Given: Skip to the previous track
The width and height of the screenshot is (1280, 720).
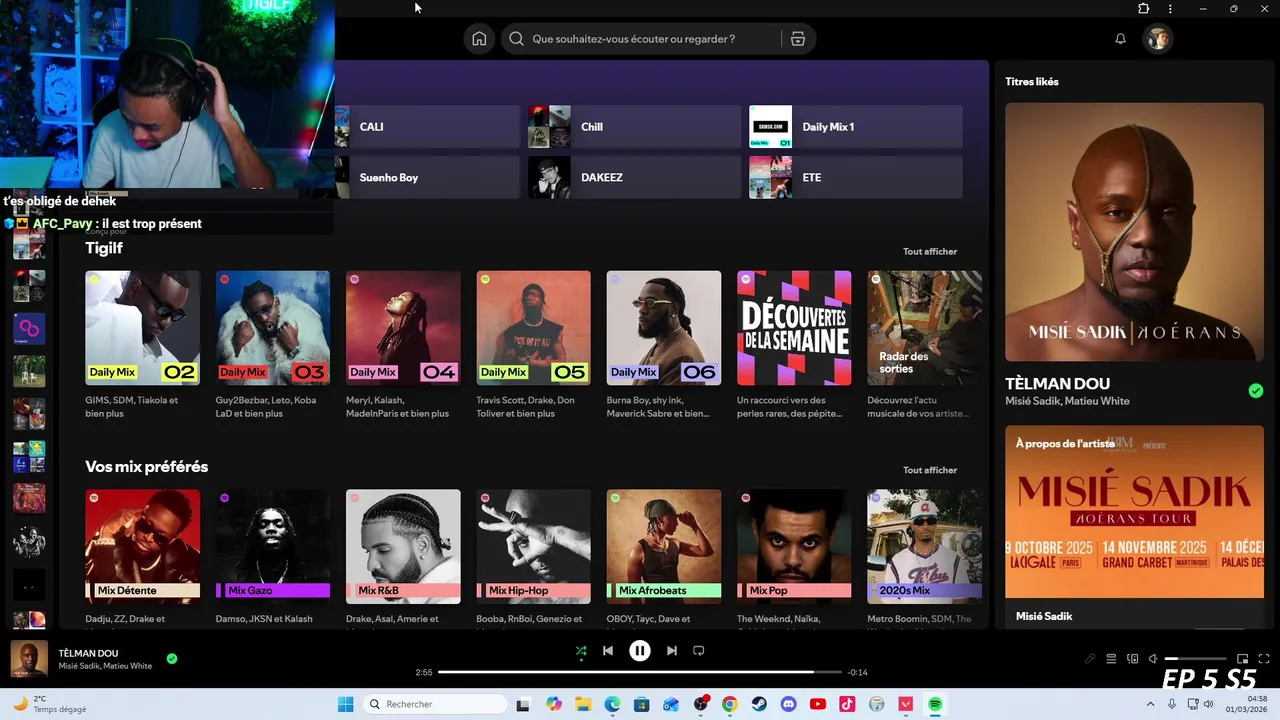Looking at the screenshot, I should coord(607,651).
